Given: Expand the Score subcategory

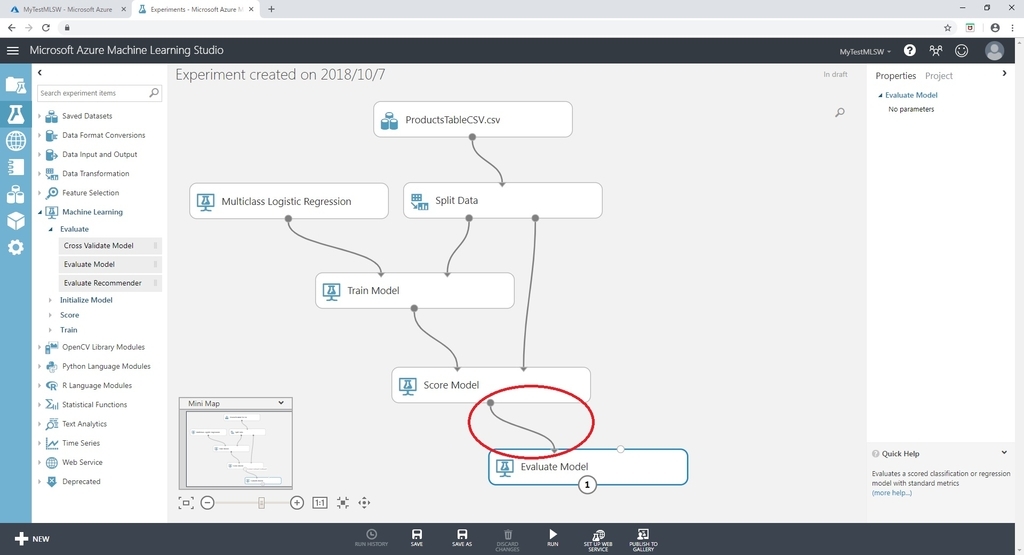Looking at the screenshot, I should [x=50, y=315].
